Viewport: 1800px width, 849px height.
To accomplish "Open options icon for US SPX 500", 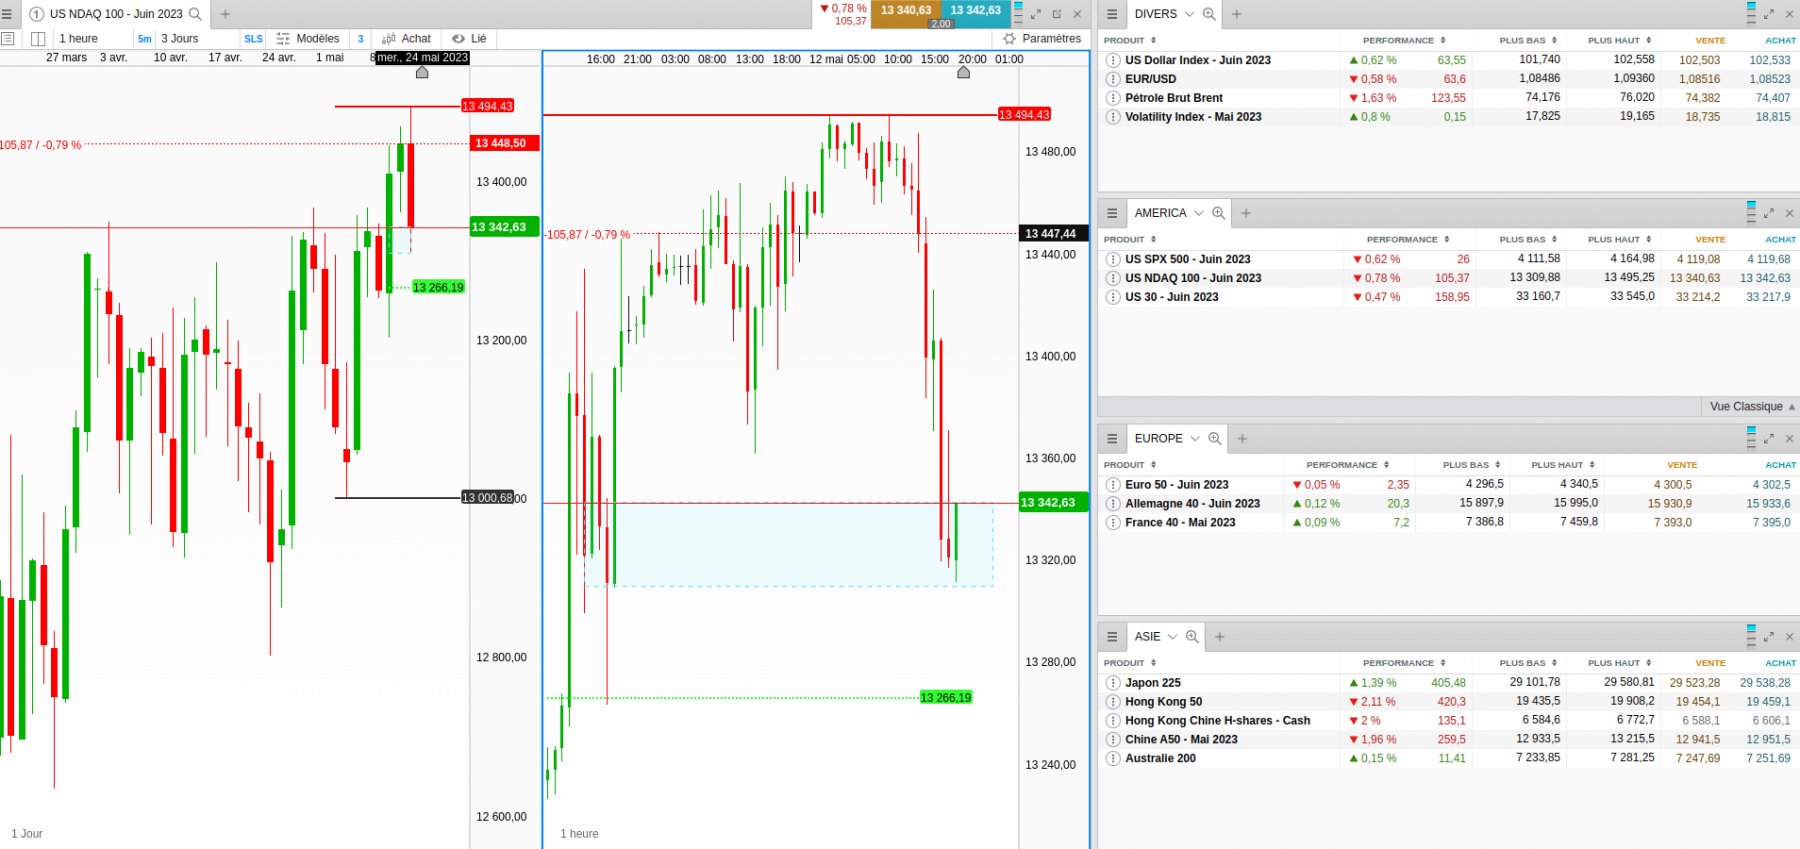I will [1113, 259].
